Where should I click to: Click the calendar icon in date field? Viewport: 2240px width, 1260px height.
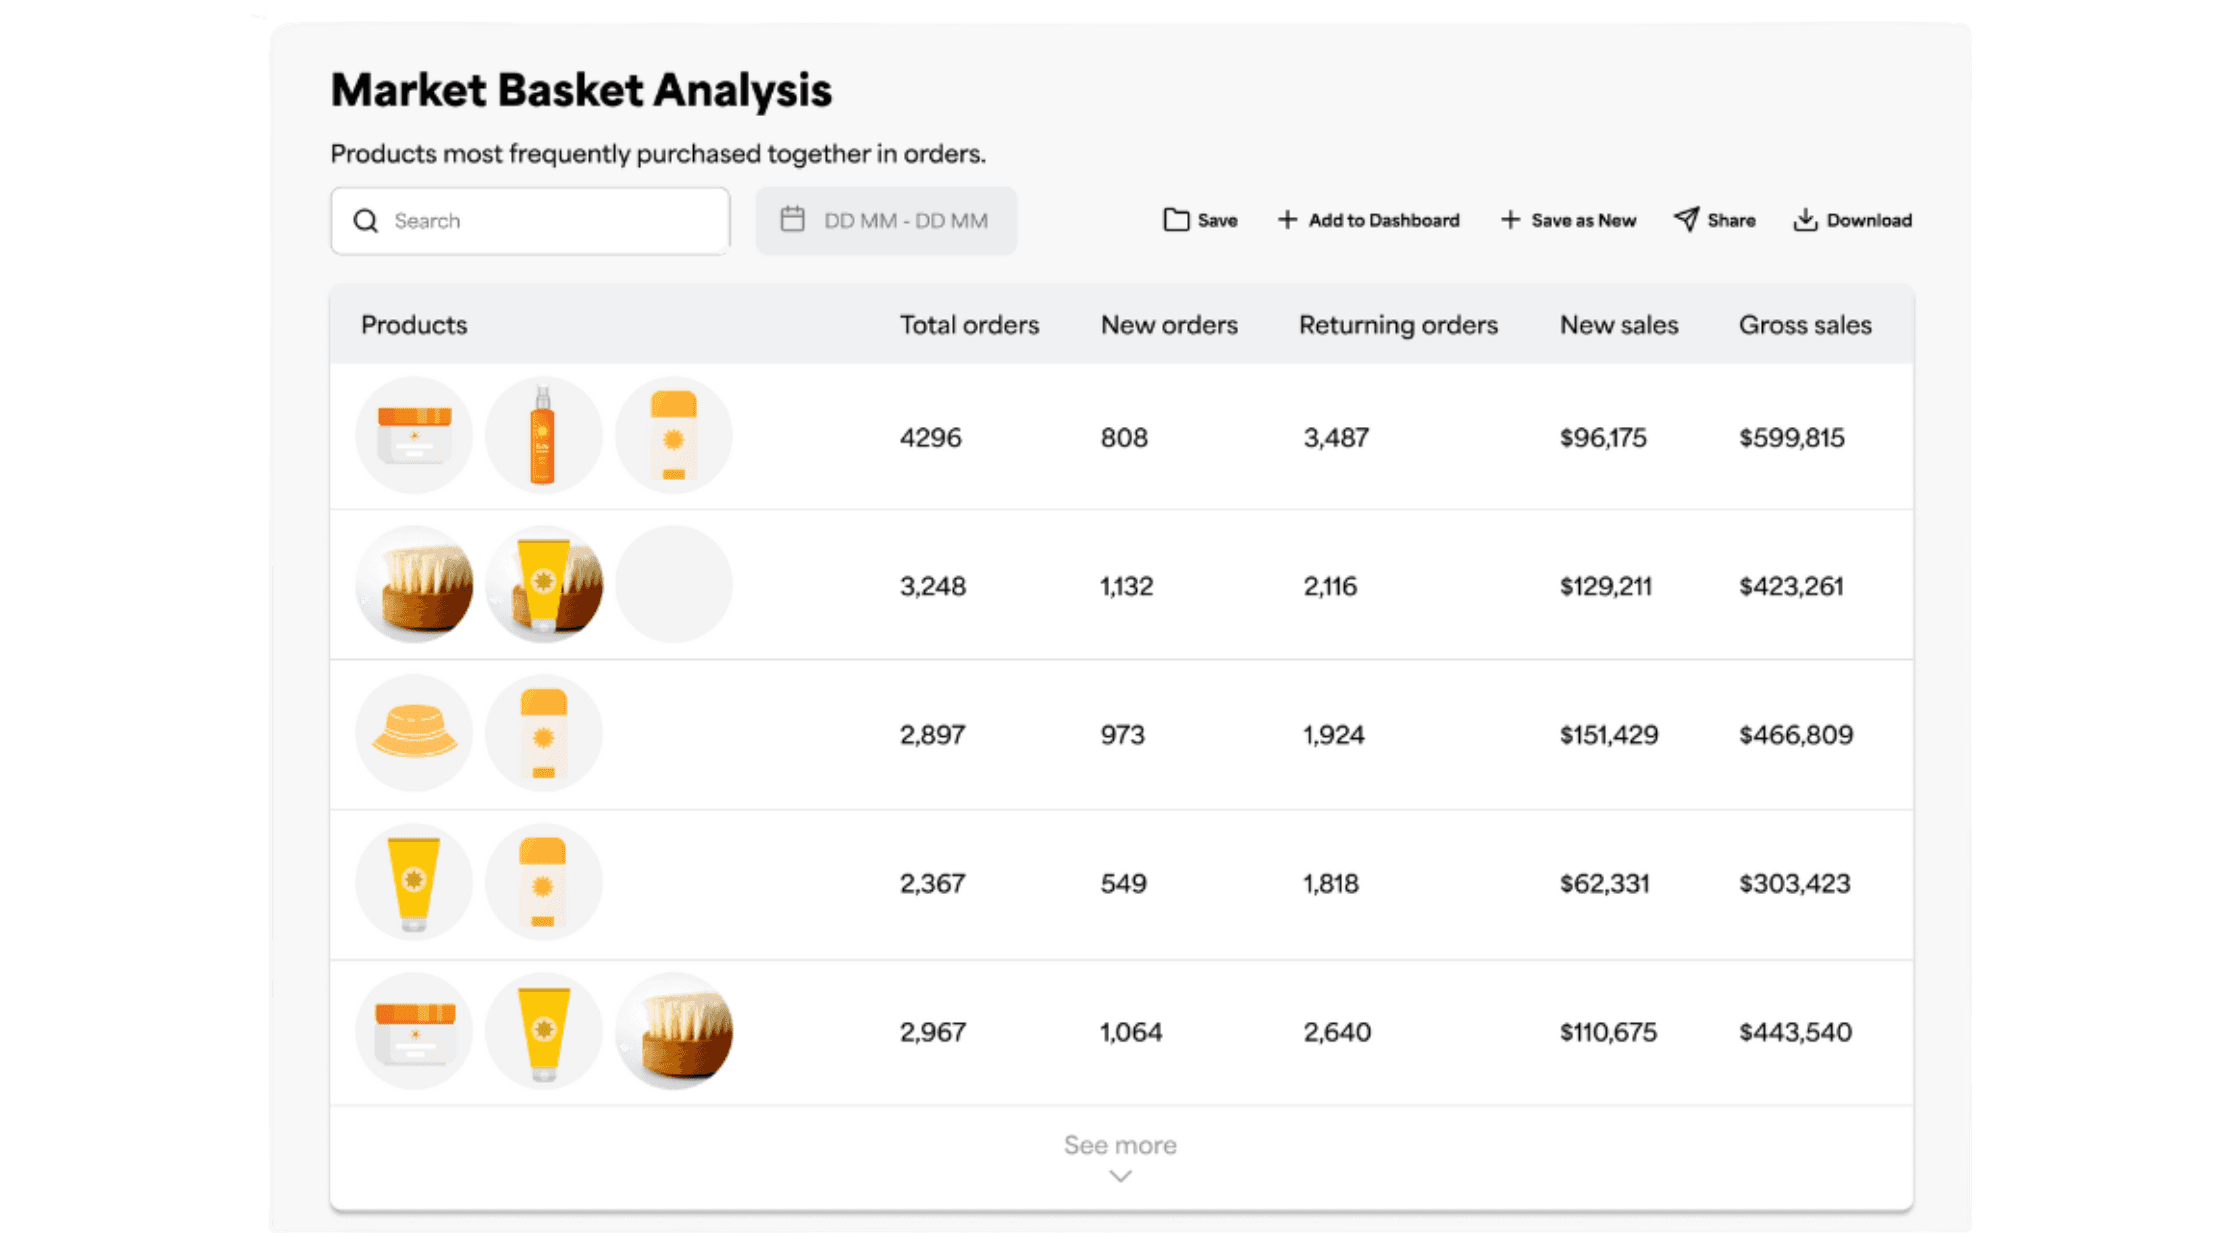792,219
